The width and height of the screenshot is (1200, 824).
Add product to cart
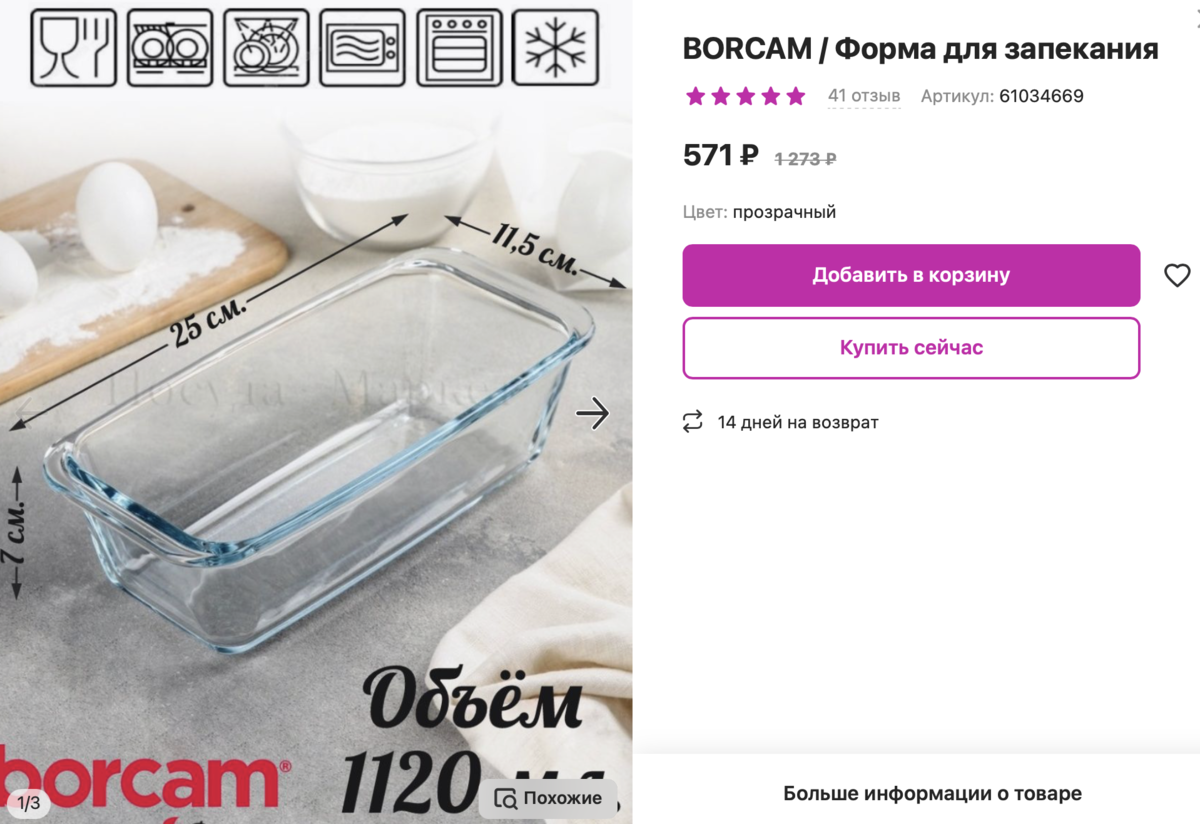point(911,275)
